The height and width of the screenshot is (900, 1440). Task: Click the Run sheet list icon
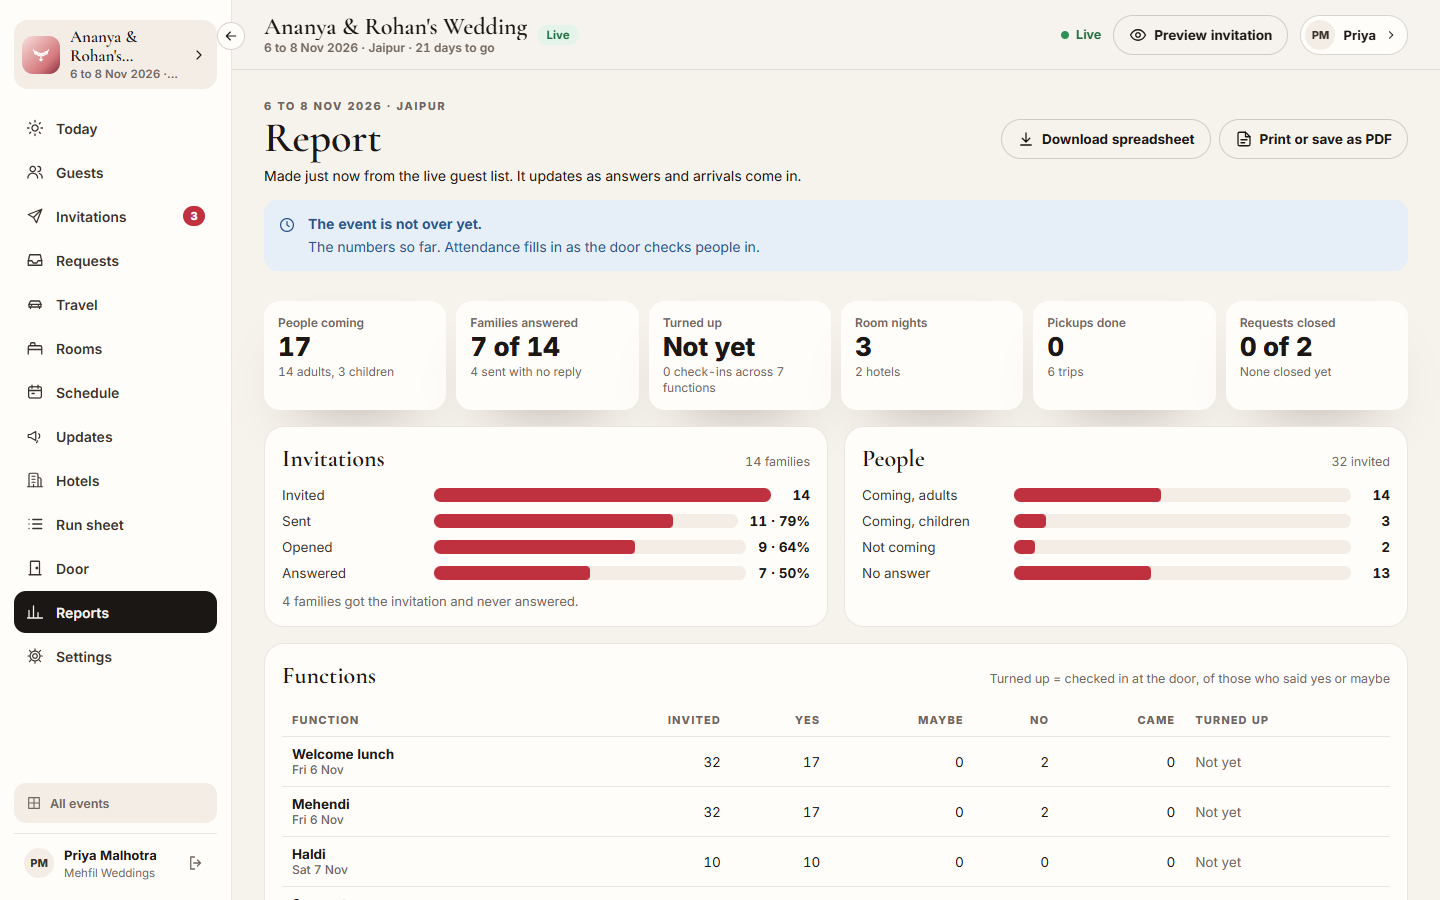[x=35, y=524]
